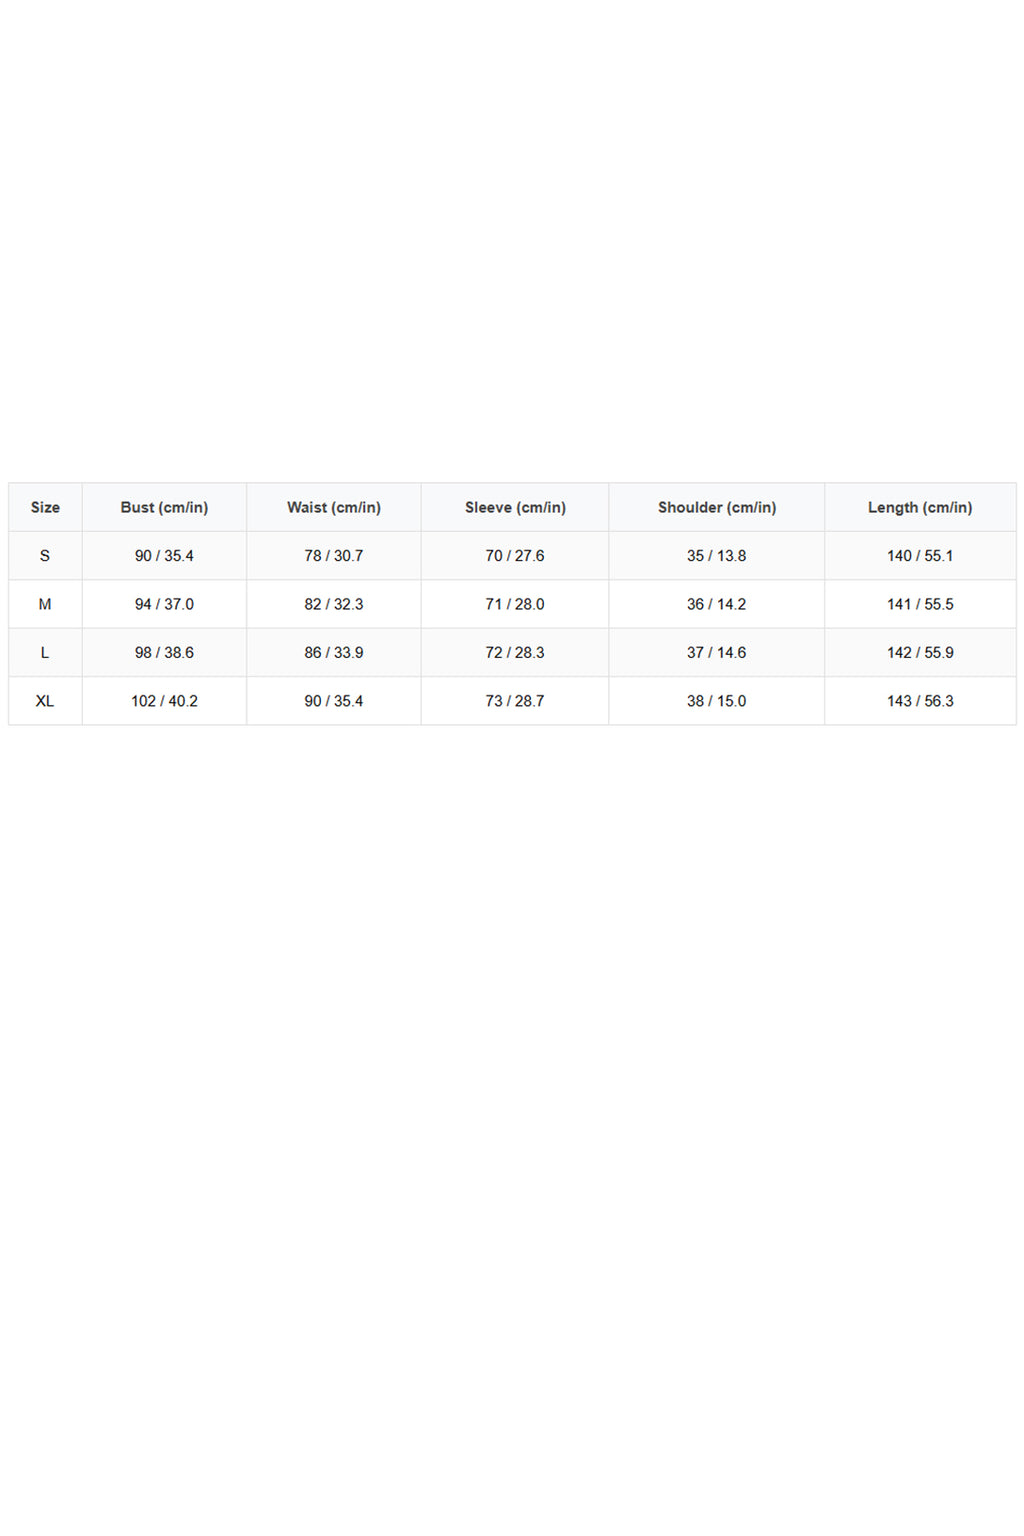Click shoulder value 36 / 14.2
The width and height of the screenshot is (1024, 1536).
pyautogui.click(x=717, y=604)
